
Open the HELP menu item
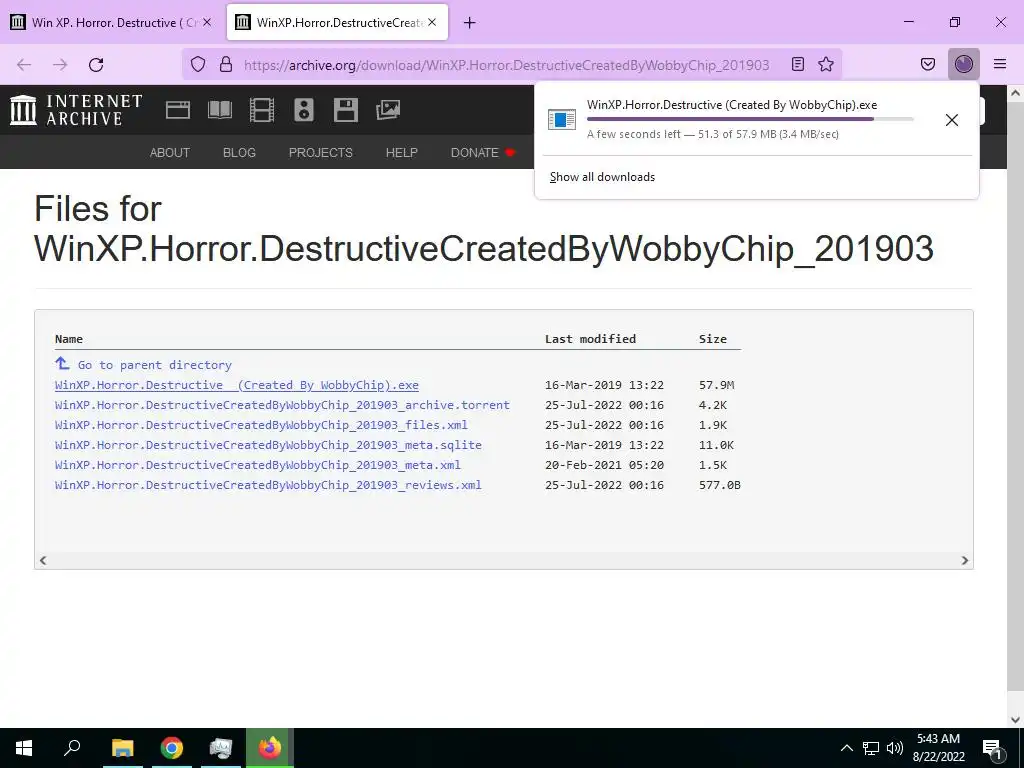[x=402, y=152]
